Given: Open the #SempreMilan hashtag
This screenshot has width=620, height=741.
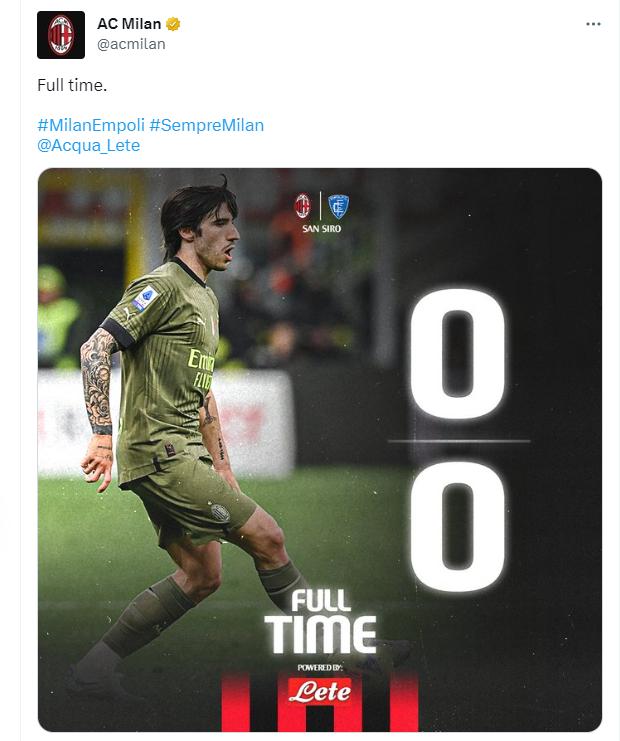Looking at the screenshot, I should click(207, 125).
